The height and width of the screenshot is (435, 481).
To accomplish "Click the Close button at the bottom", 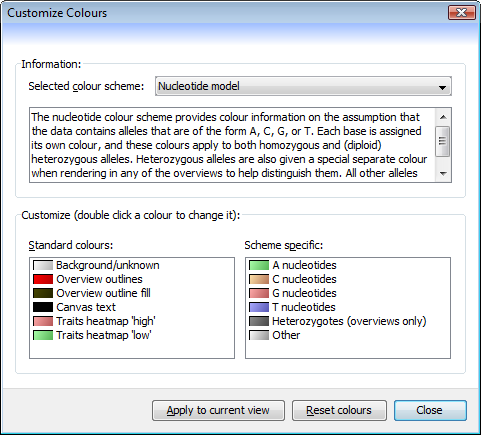I will click(430, 410).
